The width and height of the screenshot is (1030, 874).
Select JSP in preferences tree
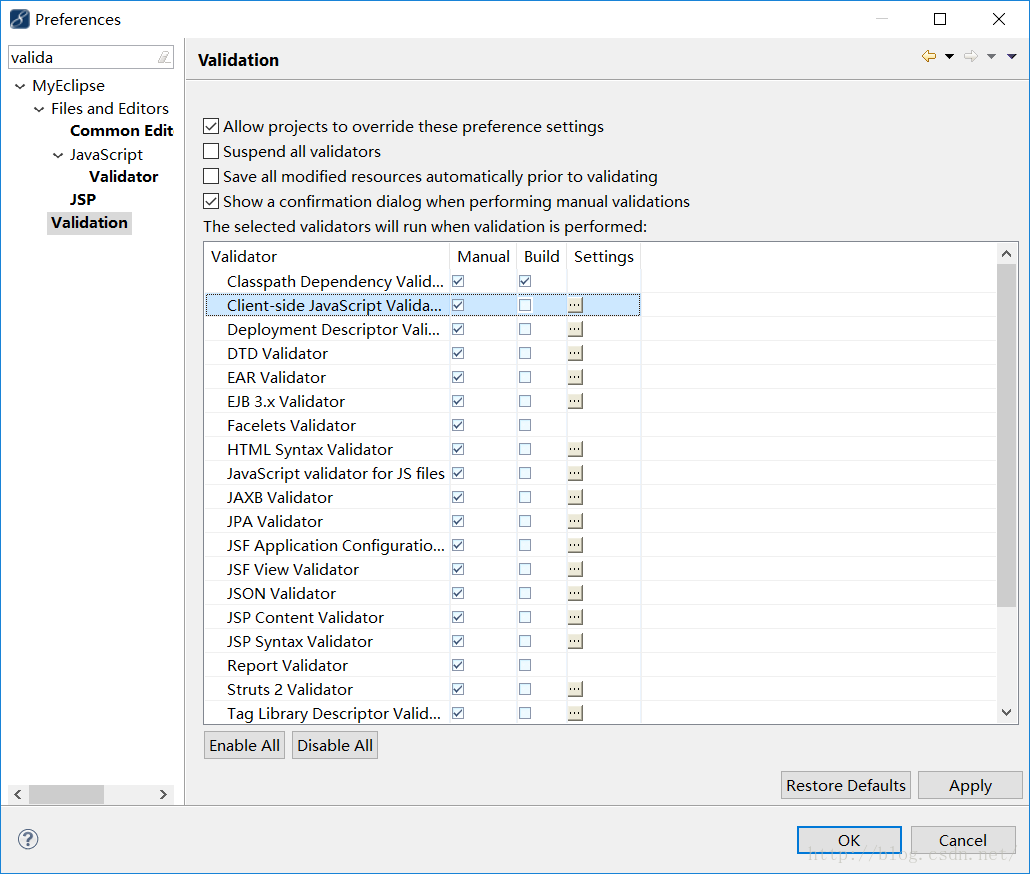83,200
